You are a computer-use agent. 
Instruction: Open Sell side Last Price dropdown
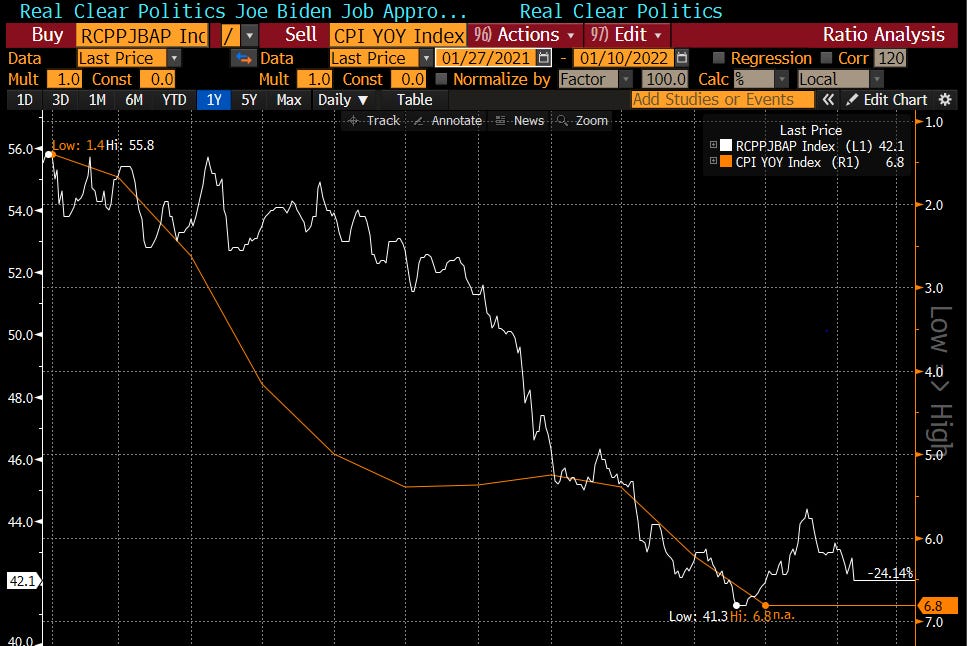[426, 59]
